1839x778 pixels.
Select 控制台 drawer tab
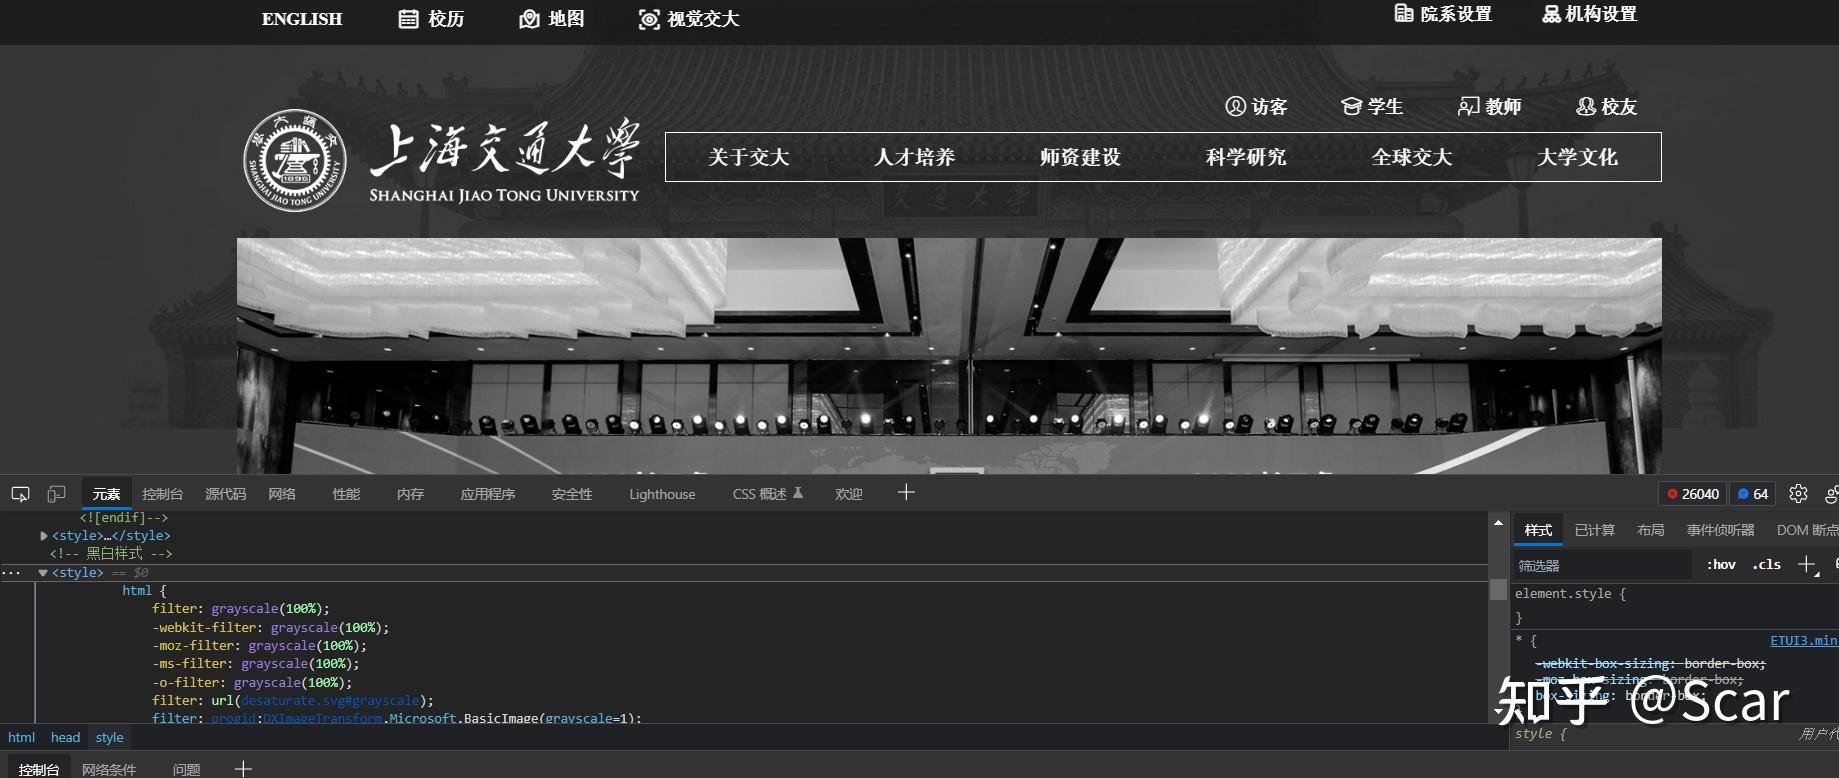(39, 770)
